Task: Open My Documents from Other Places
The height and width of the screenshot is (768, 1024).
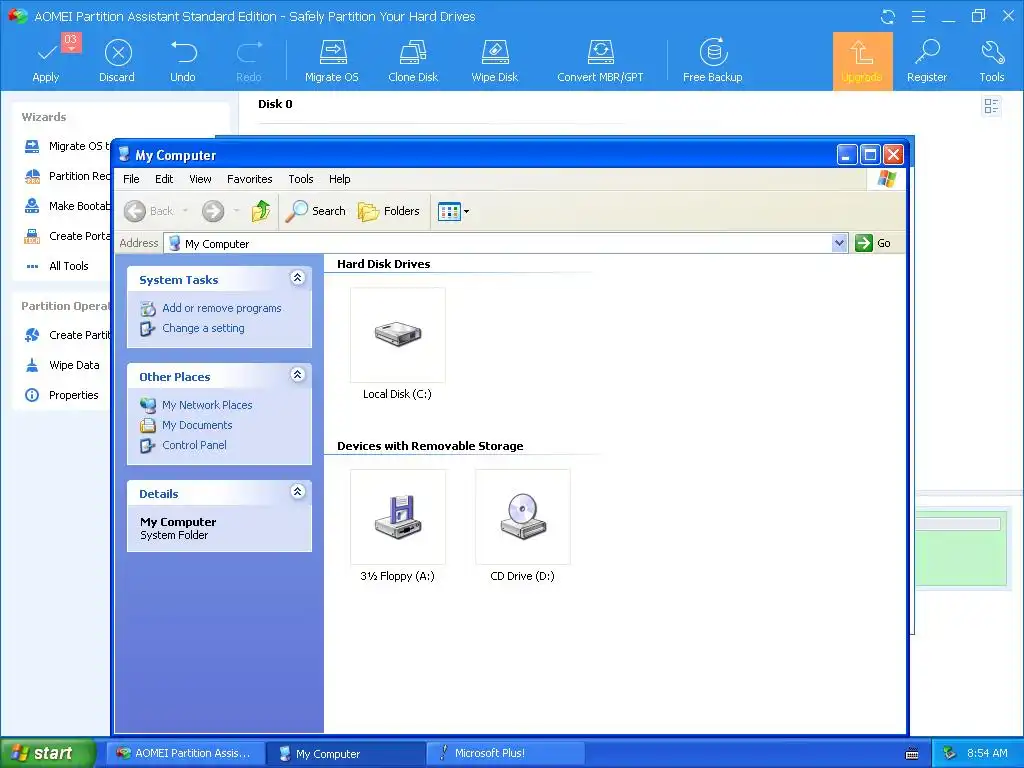Action: (197, 425)
